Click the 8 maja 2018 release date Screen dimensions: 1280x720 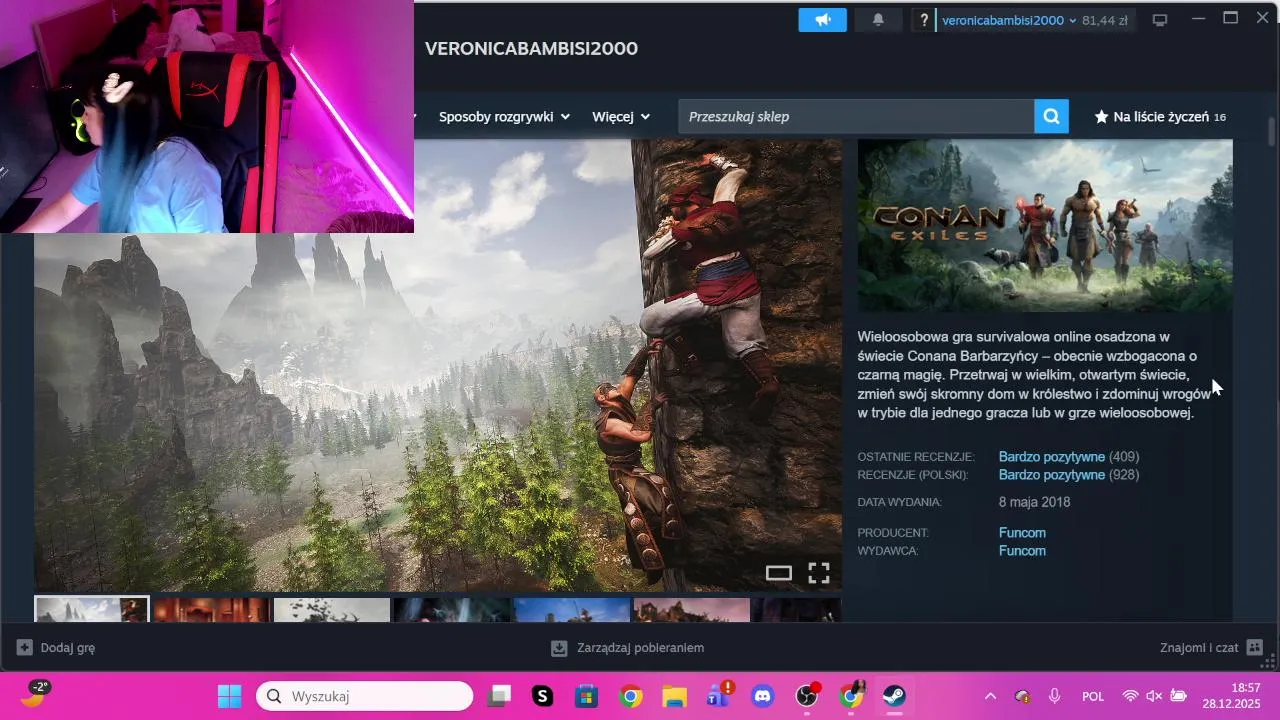(1034, 502)
